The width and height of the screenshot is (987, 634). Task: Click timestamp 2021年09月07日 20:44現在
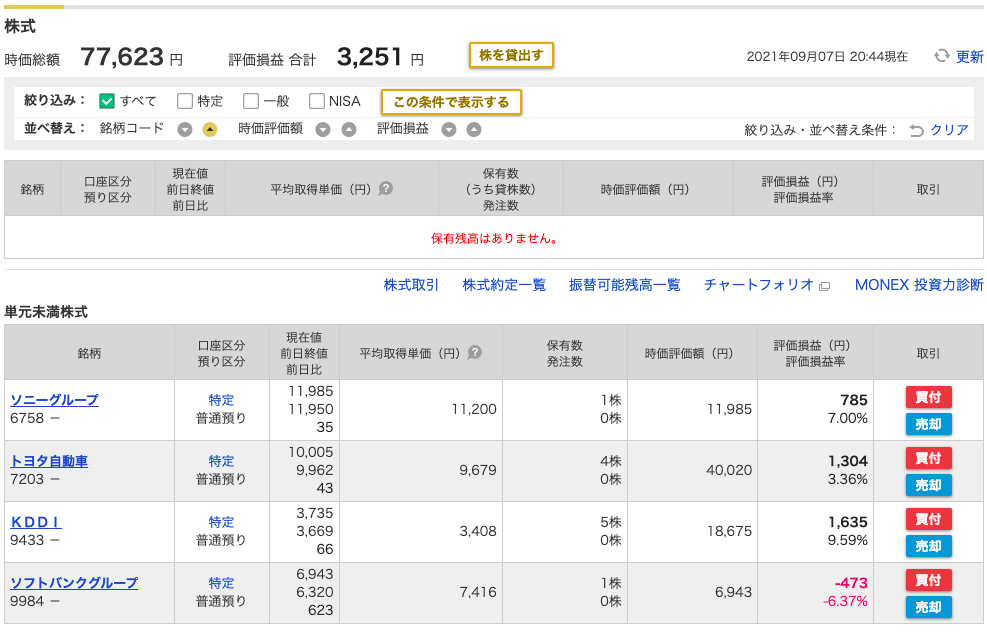coord(827,57)
